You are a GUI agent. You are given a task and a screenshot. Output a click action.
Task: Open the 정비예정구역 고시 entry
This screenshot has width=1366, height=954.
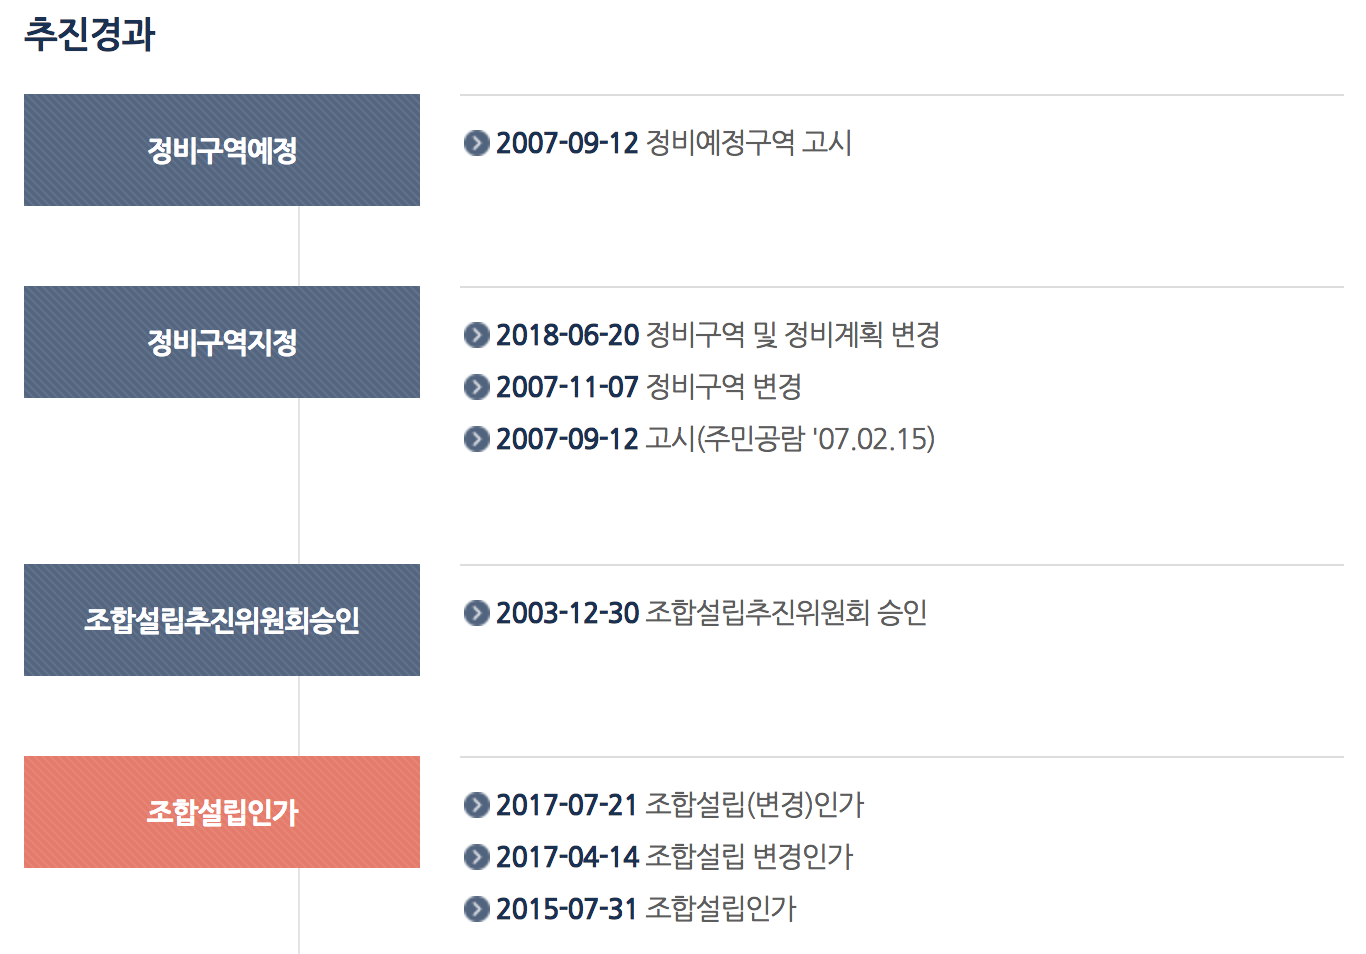[x=674, y=143]
